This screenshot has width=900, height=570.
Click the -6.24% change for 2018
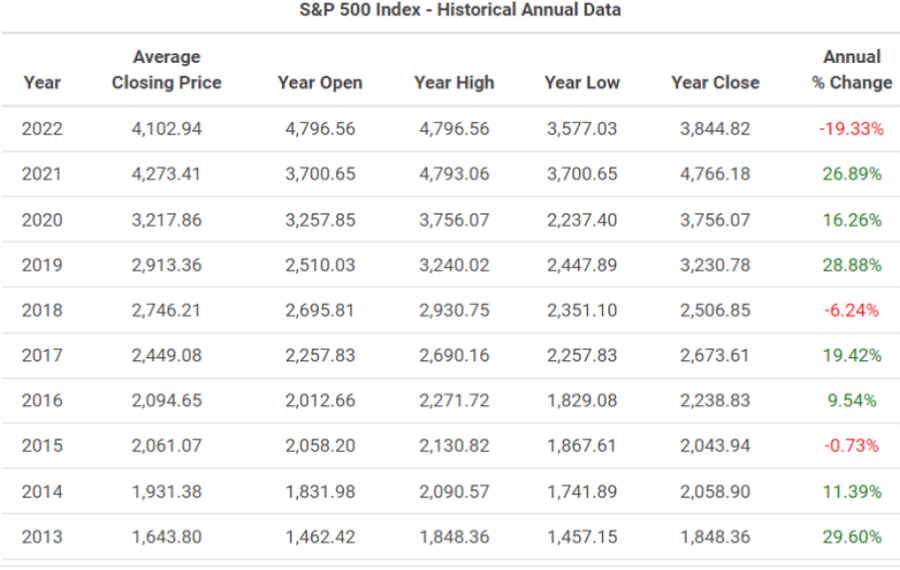point(852,310)
